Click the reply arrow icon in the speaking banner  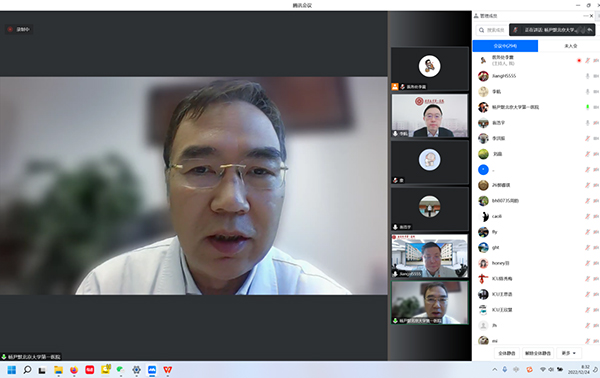point(590,30)
